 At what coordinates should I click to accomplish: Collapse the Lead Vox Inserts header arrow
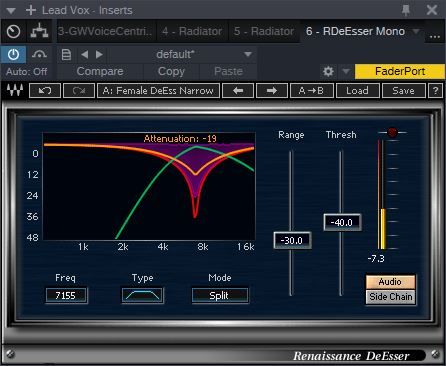[x=11, y=11]
